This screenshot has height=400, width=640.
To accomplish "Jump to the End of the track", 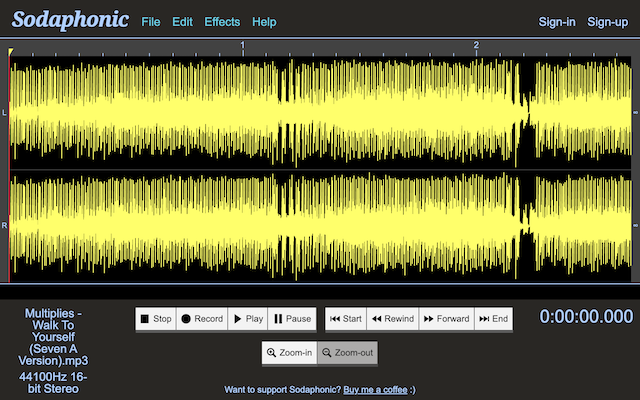I will (493, 319).
